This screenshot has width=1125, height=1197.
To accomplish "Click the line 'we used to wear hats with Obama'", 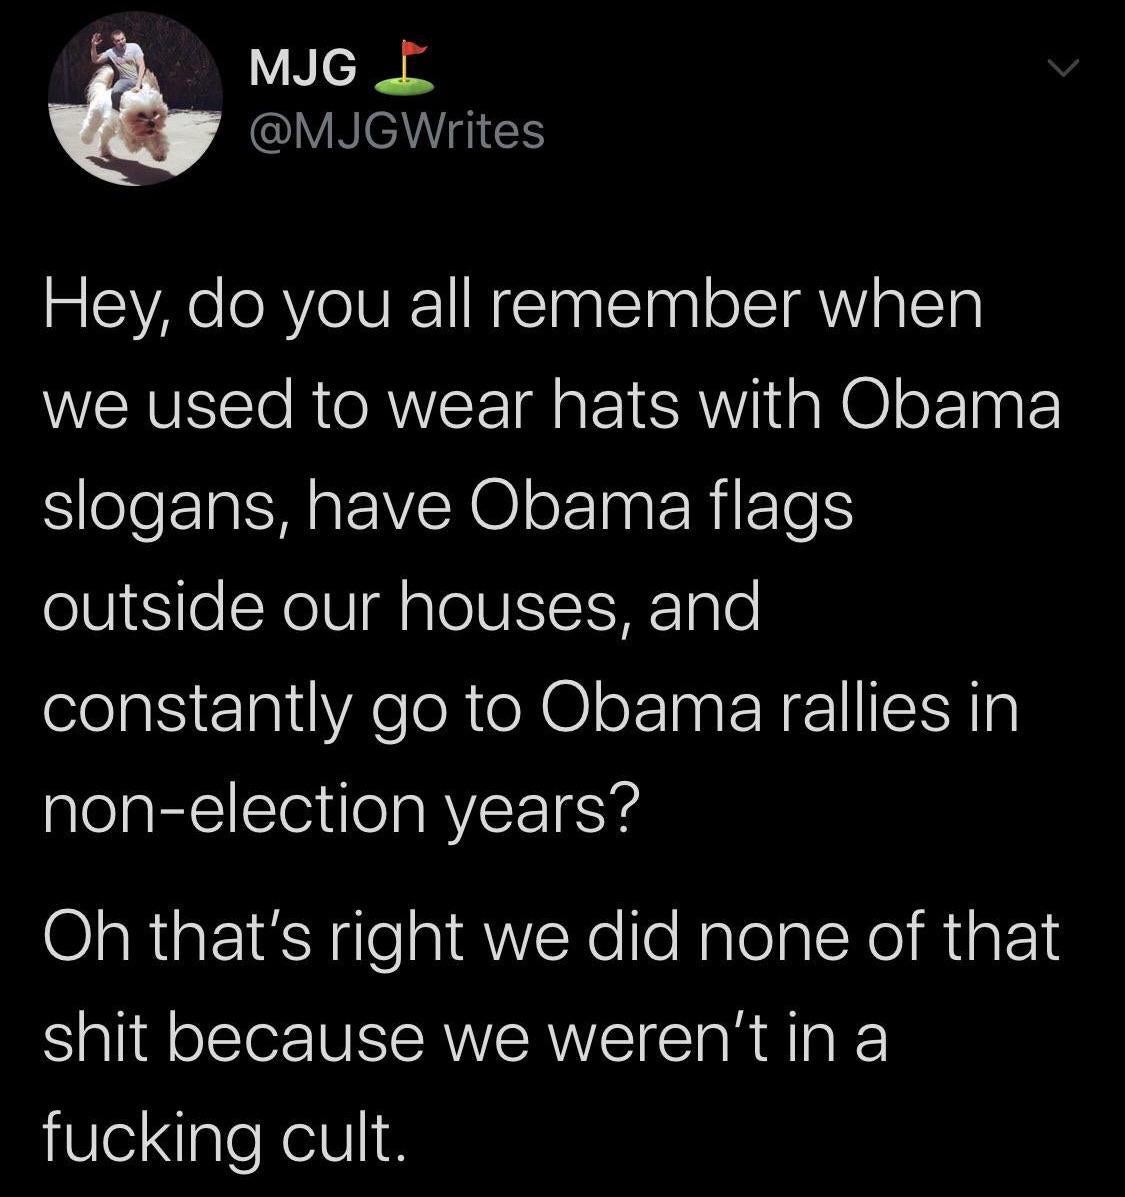I will [x=552, y=406].
